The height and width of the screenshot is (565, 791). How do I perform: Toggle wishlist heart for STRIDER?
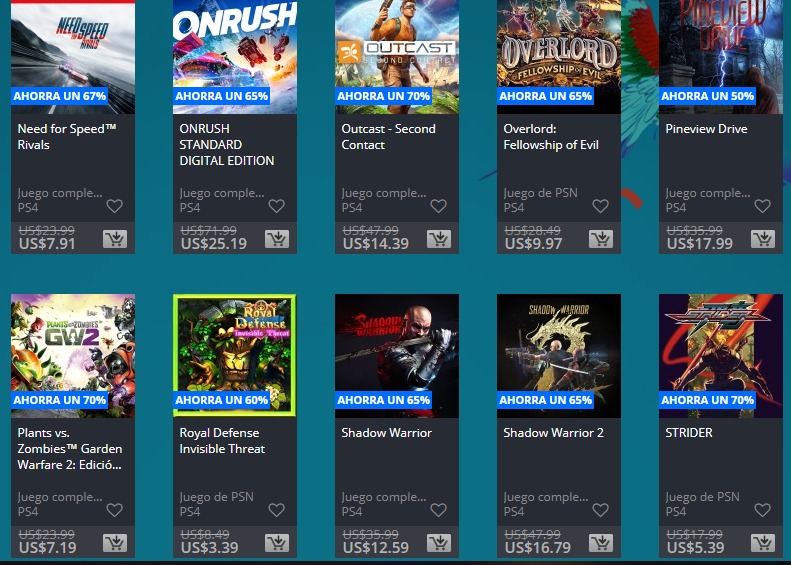click(762, 510)
